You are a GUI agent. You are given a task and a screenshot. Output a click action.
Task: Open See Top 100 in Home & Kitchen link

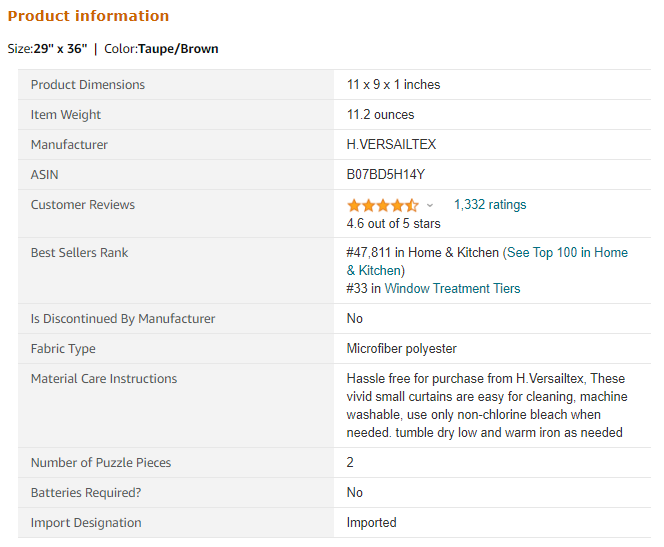(566, 253)
